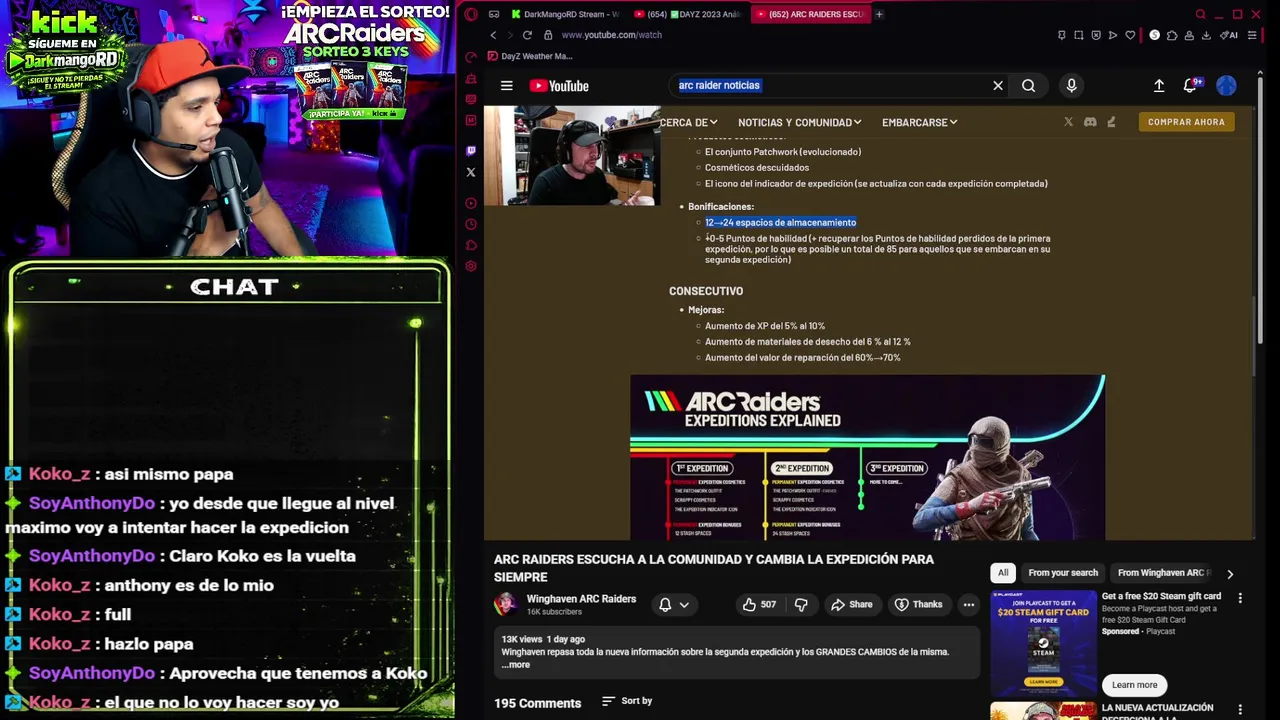Click the Winghaven channel avatar
Screen dimensions: 1280x720
(x=506, y=604)
